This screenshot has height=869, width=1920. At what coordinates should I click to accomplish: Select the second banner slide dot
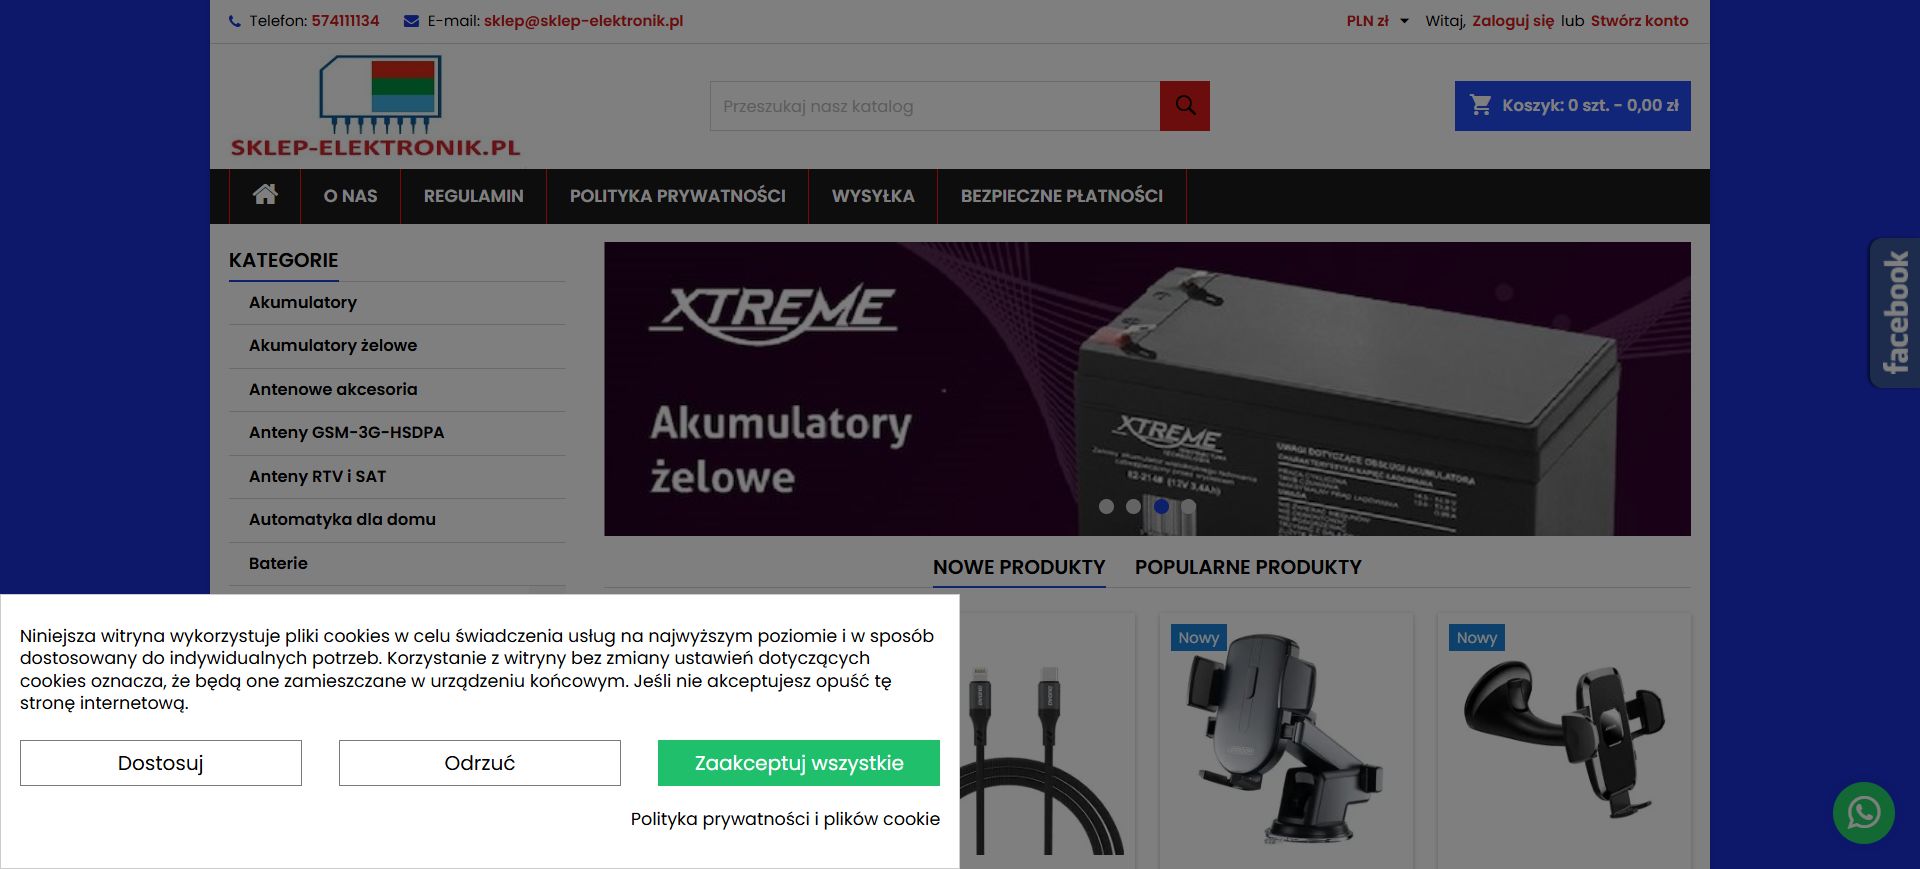tap(1133, 507)
